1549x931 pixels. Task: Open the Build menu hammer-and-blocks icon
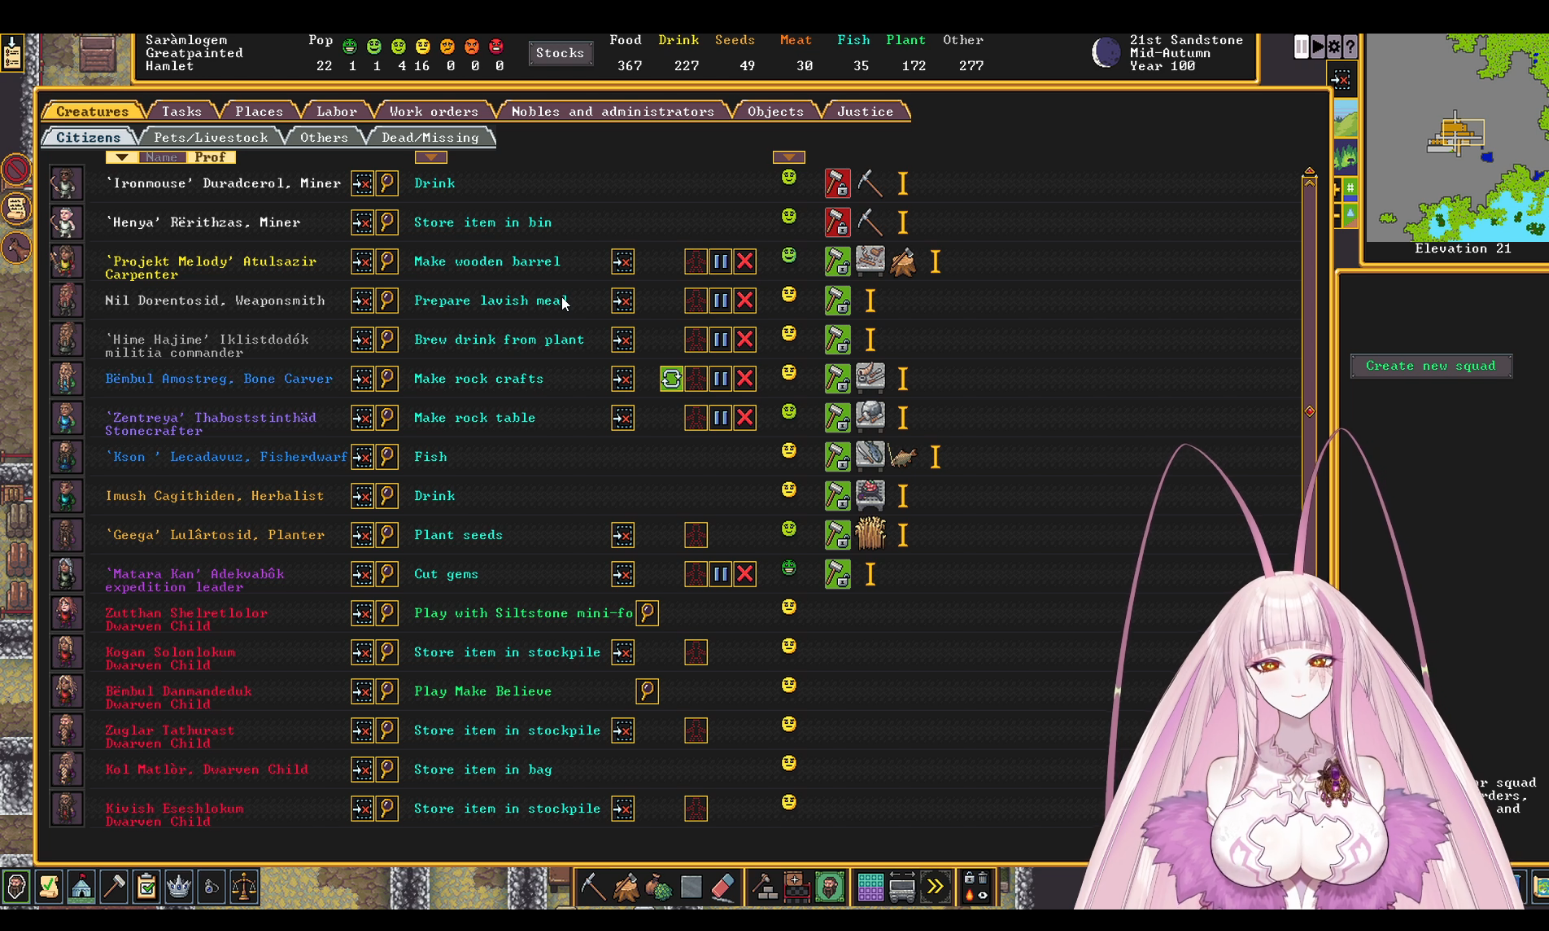[765, 886]
